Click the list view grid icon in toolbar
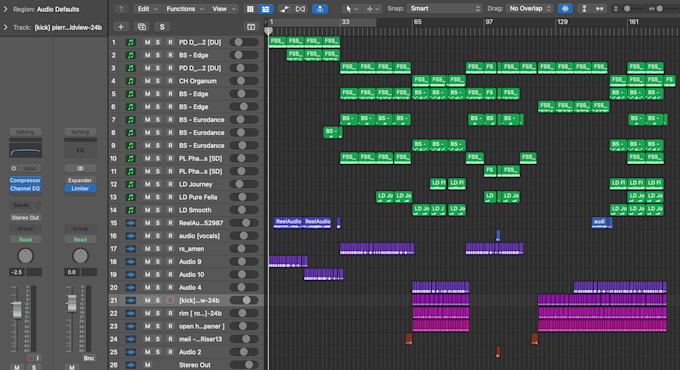680x370 pixels. tap(250, 9)
